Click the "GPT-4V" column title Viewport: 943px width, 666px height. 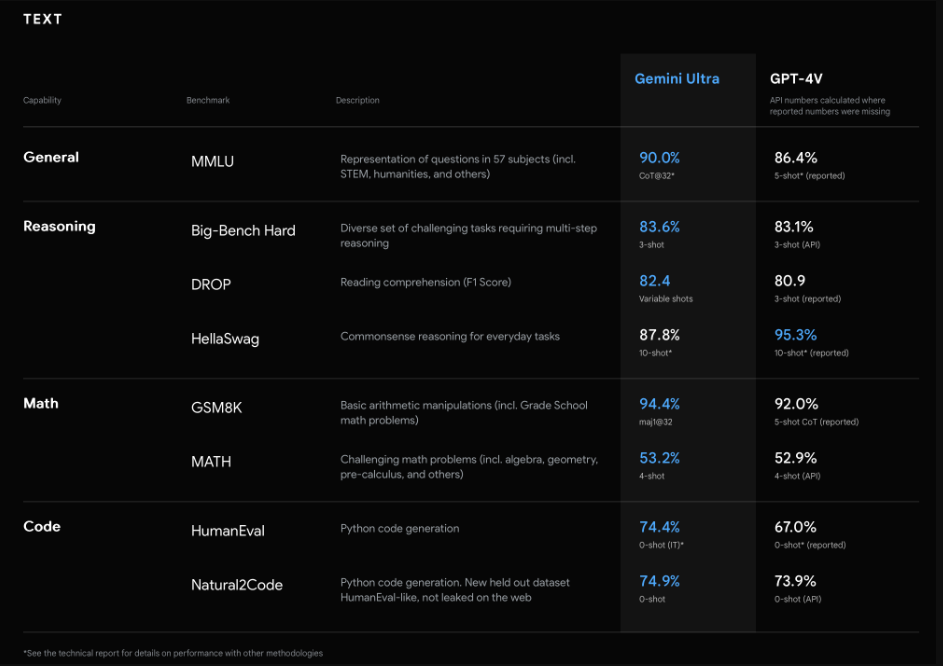pyautogui.click(x=796, y=79)
